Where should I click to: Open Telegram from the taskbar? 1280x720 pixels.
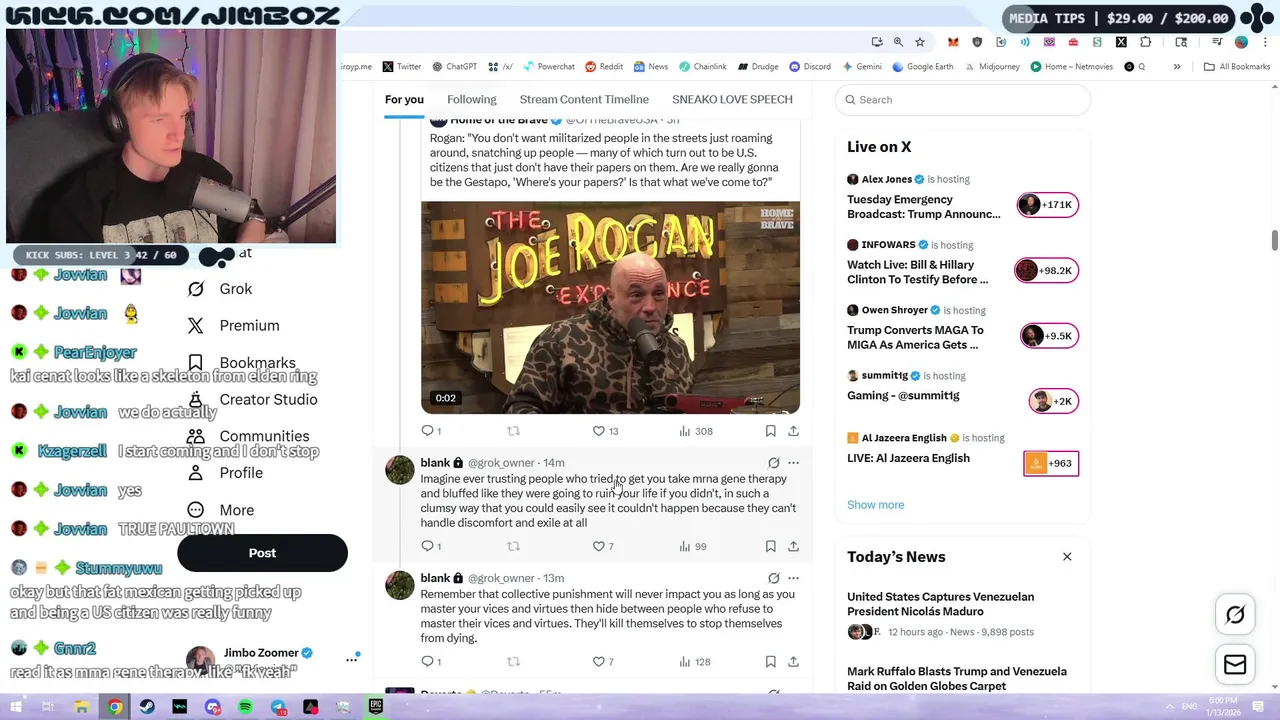278,707
